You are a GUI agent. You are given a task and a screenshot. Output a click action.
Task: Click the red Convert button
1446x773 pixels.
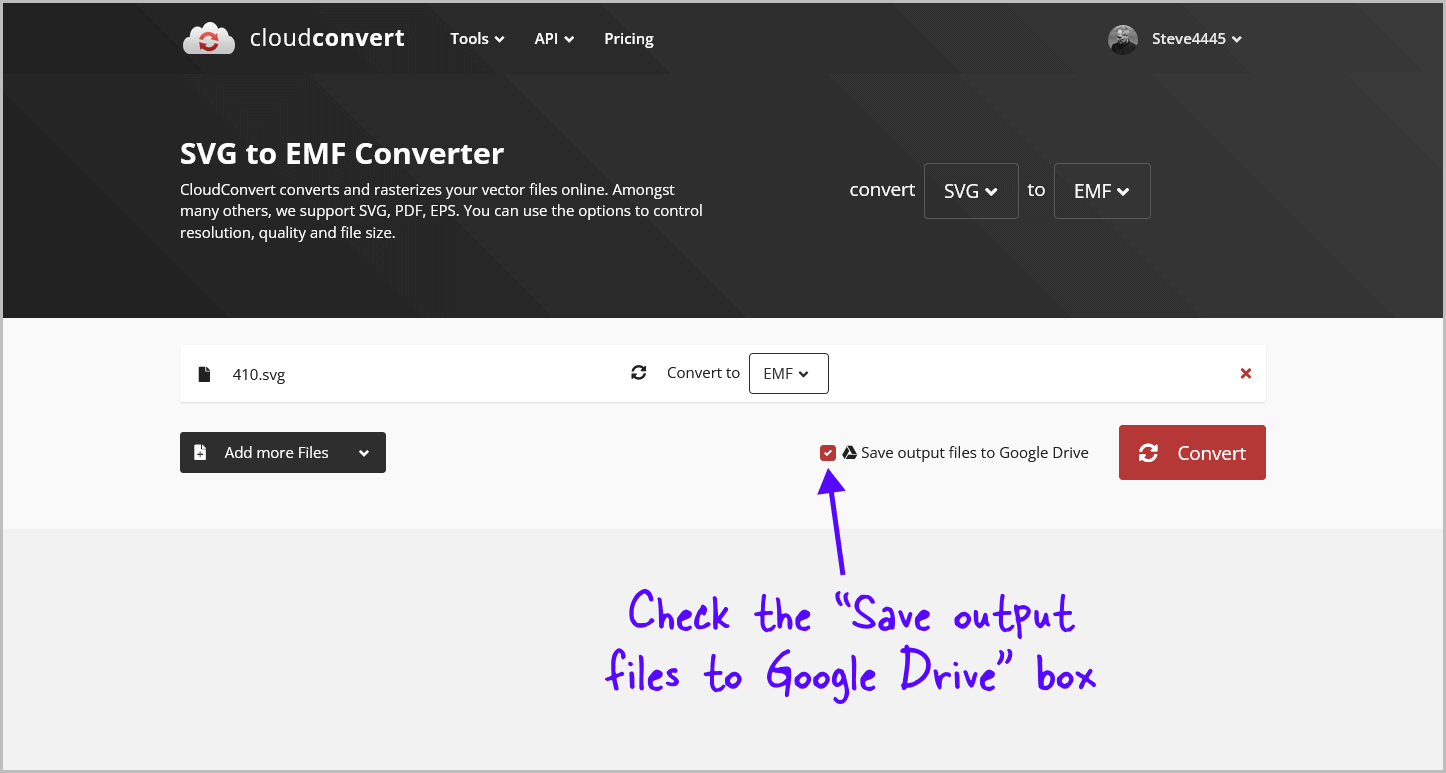click(x=1192, y=453)
